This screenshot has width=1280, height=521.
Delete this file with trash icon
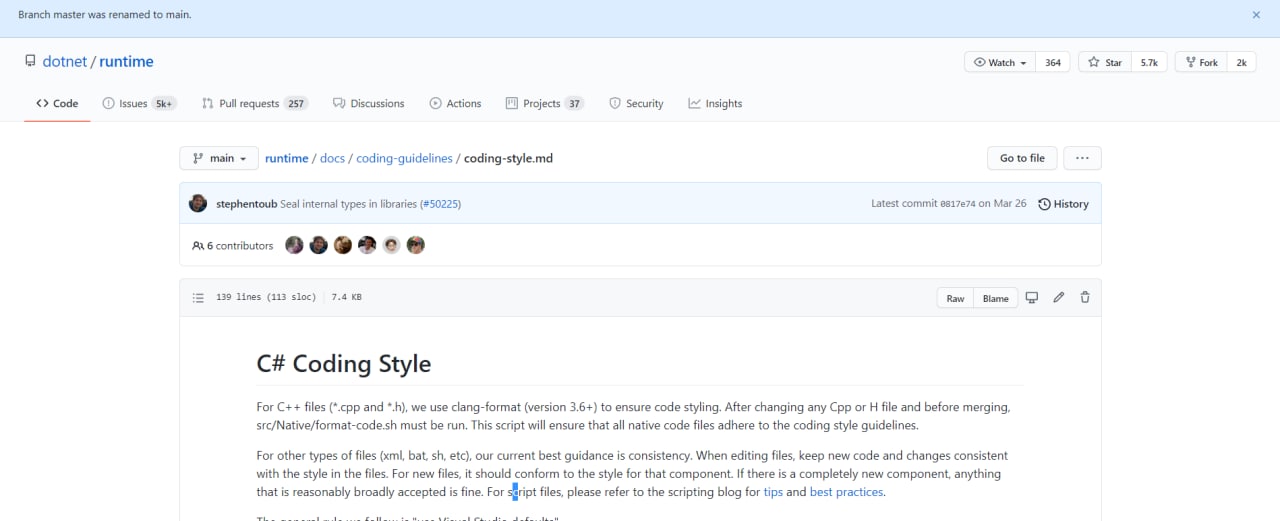pos(1085,297)
